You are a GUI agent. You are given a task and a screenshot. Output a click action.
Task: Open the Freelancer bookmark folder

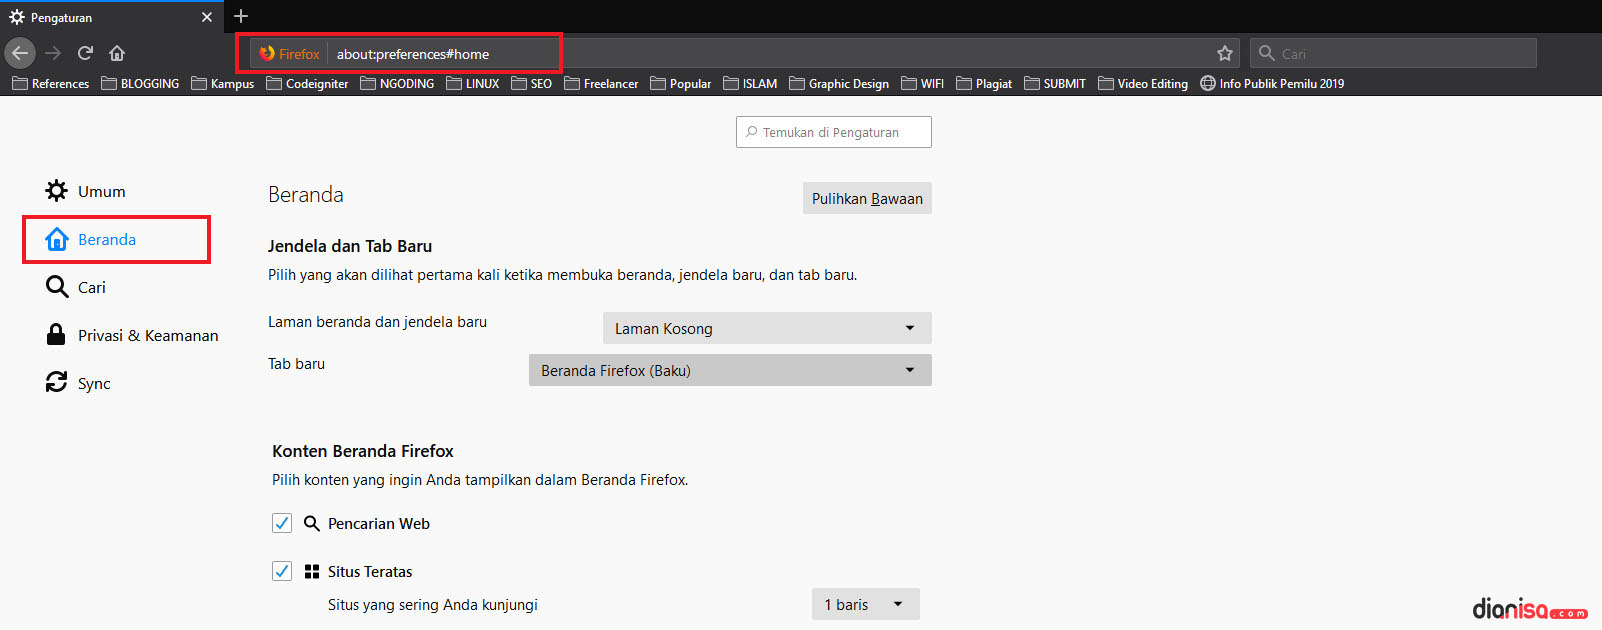pos(601,84)
